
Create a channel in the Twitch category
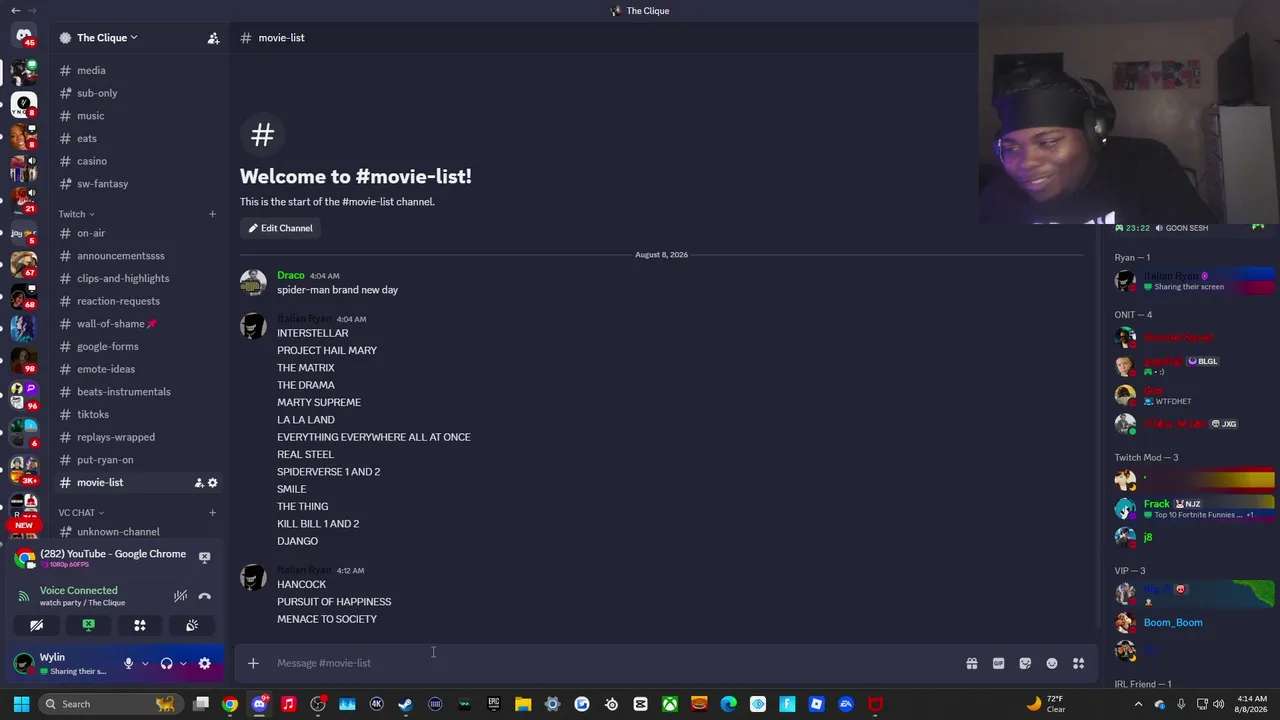pos(212,214)
